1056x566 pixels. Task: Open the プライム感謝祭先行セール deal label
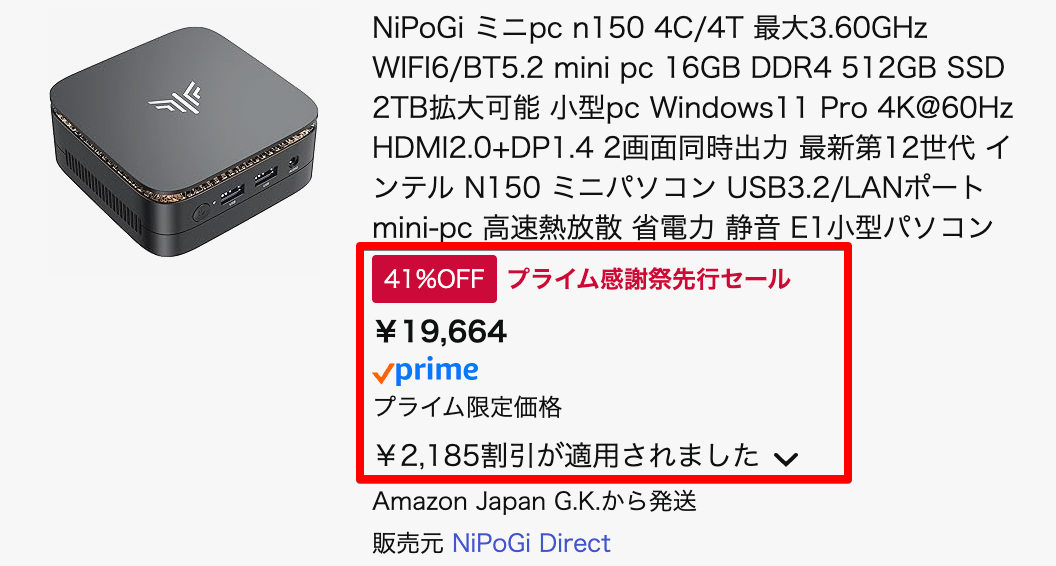(x=649, y=280)
